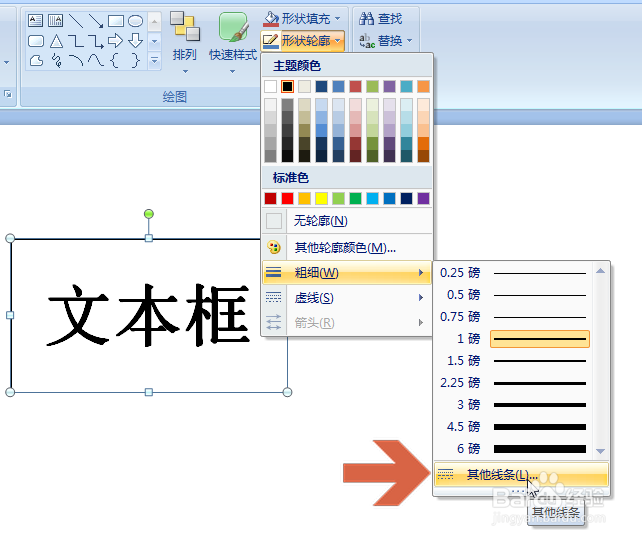The image size is (642, 540).
Task: Set line weight to 0.5 磅
Action: [513, 295]
